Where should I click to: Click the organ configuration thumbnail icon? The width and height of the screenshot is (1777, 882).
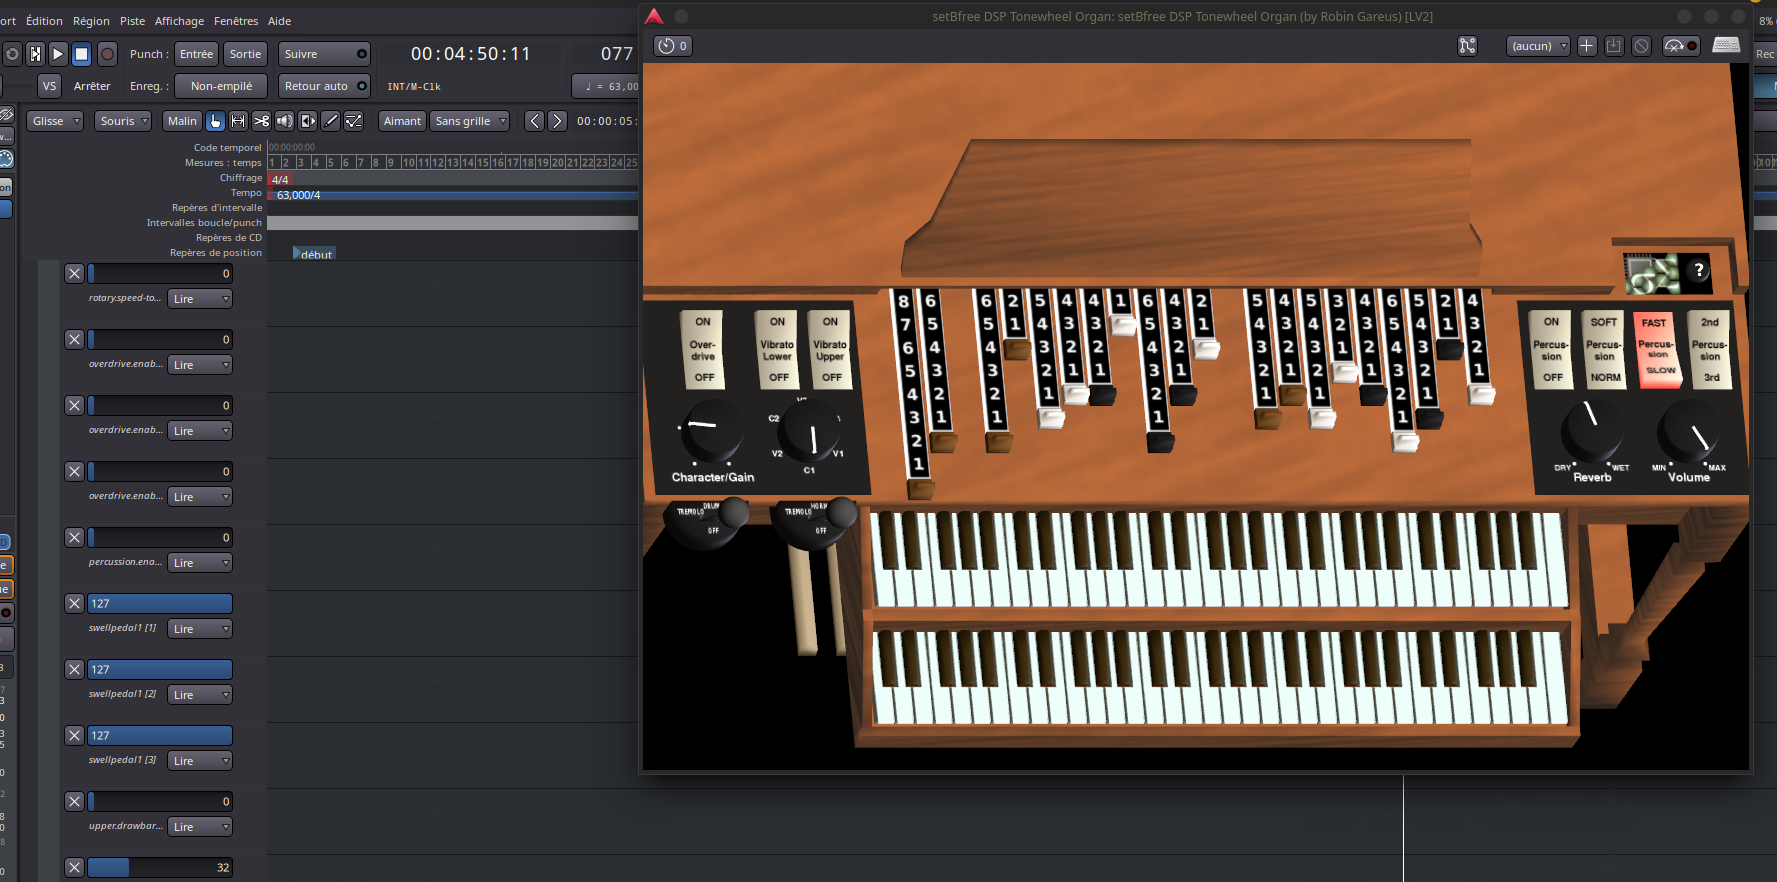1652,274
